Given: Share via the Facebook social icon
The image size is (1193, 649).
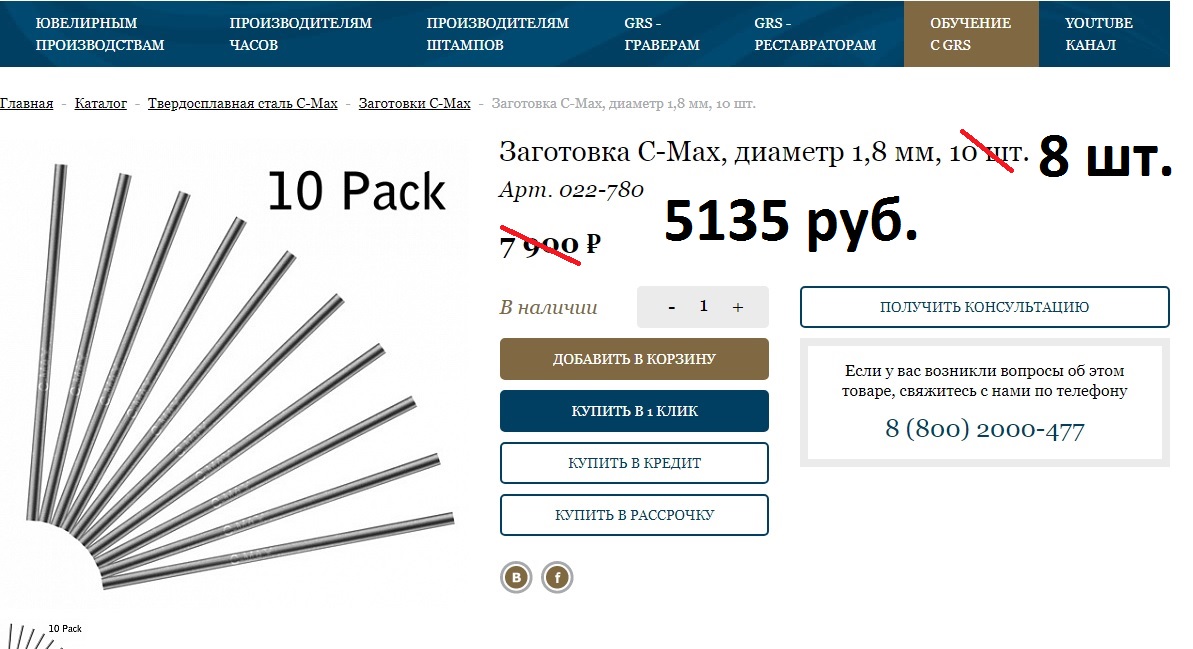Looking at the screenshot, I should coord(557,577).
